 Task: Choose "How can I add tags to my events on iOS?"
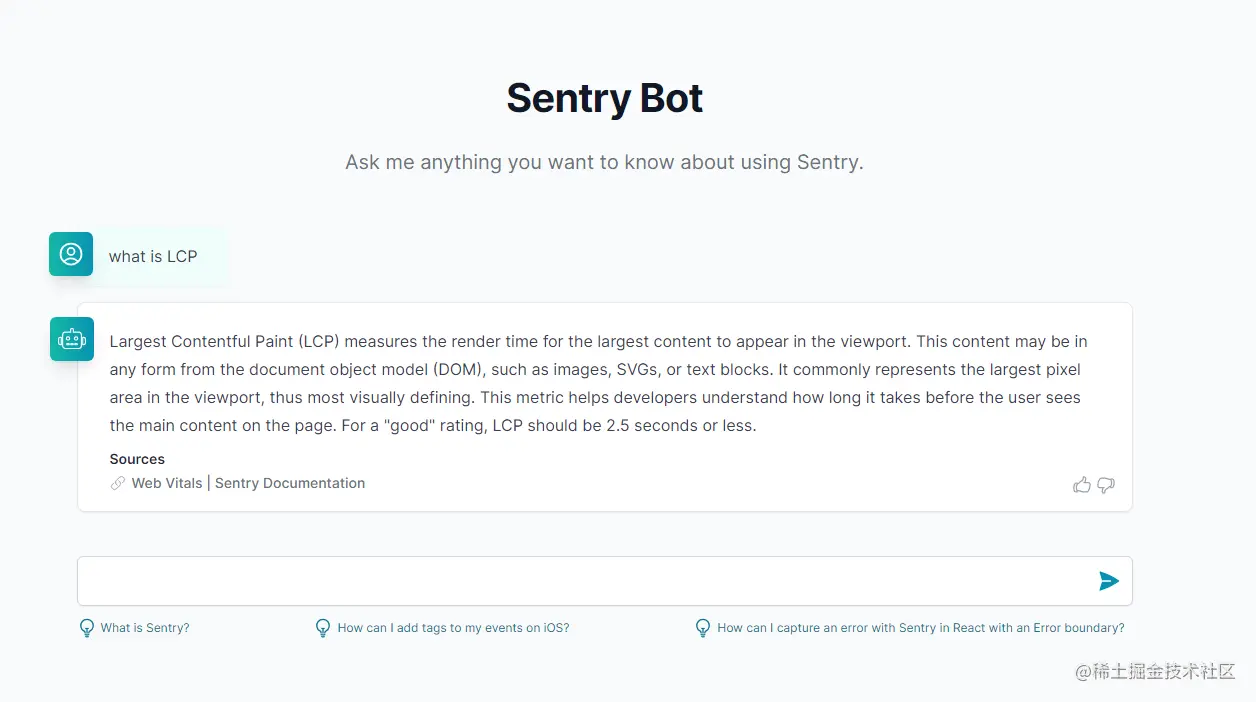(453, 628)
